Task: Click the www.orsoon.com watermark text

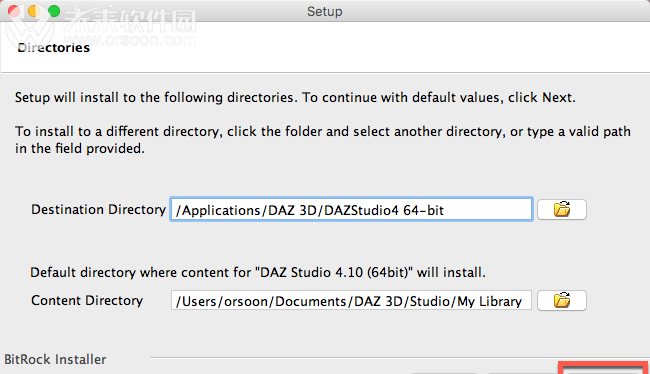Action: pyautogui.click(x=135, y=40)
